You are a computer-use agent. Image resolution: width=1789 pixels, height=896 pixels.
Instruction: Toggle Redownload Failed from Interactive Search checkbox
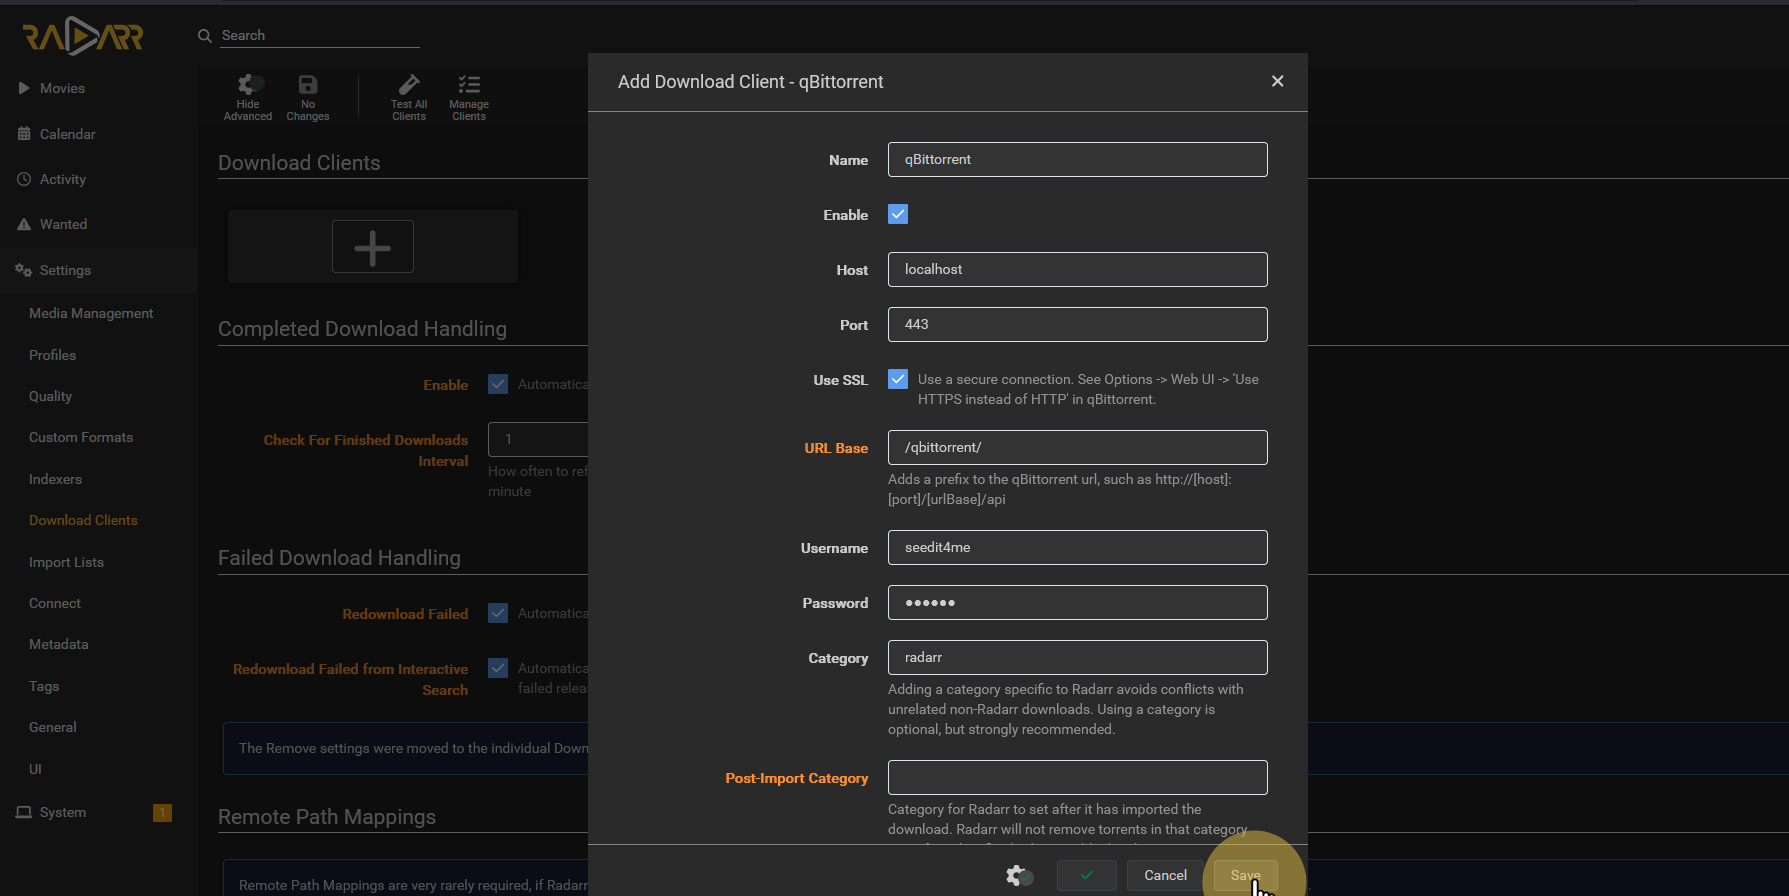click(498, 668)
